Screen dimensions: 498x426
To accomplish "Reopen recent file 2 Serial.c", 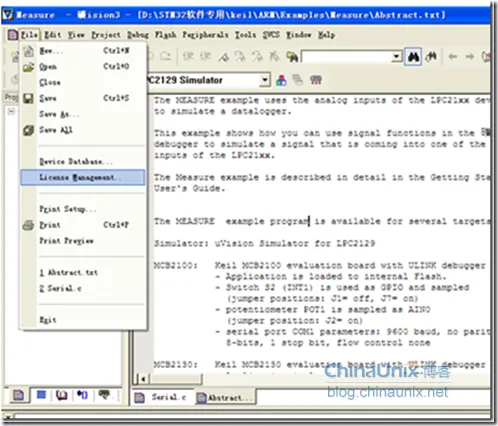I will click(83, 288).
